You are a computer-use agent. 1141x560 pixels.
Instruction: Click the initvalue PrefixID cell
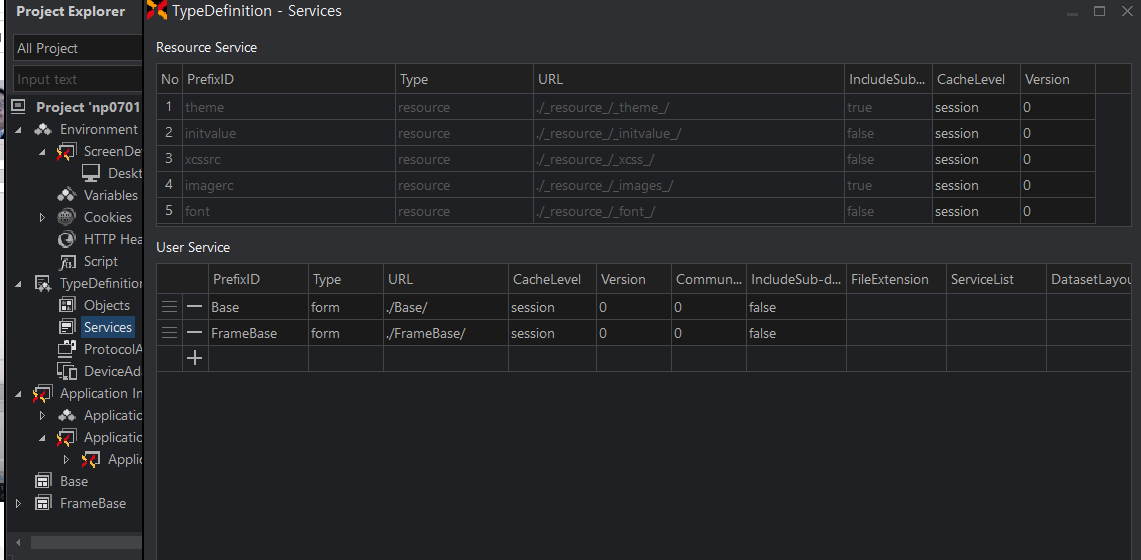pyautogui.click(x=288, y=134)
